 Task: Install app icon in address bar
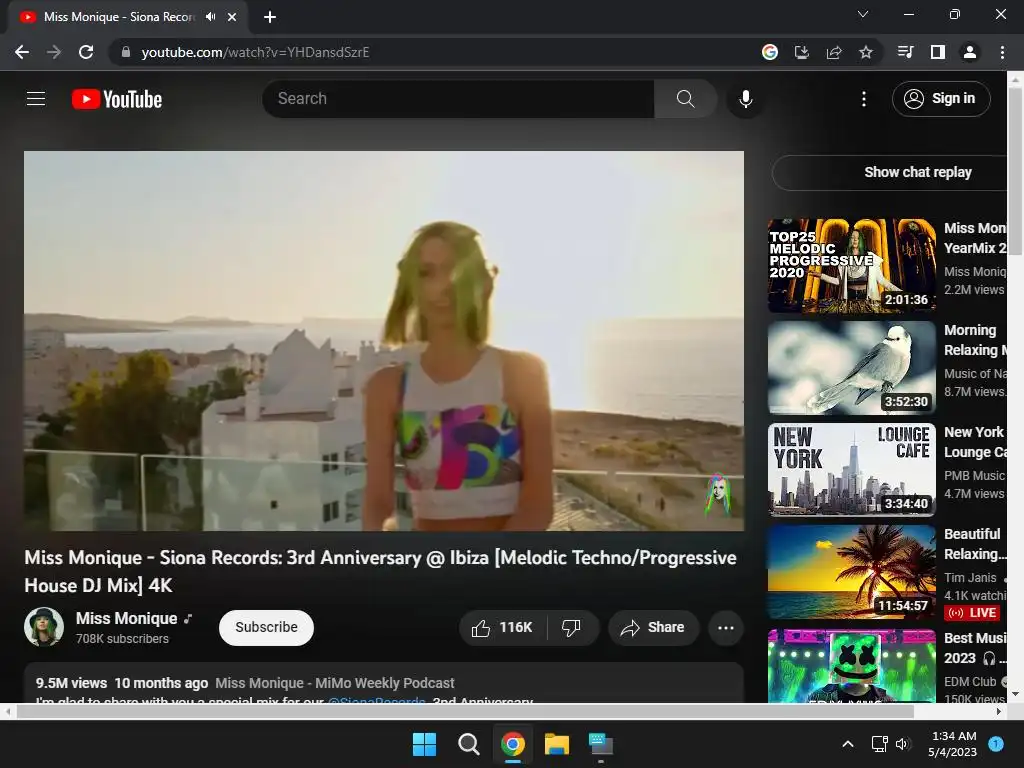(802, 52)
